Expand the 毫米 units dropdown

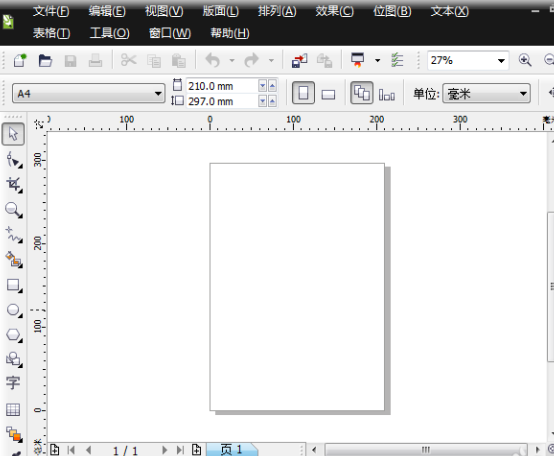[x=486, y=94]
